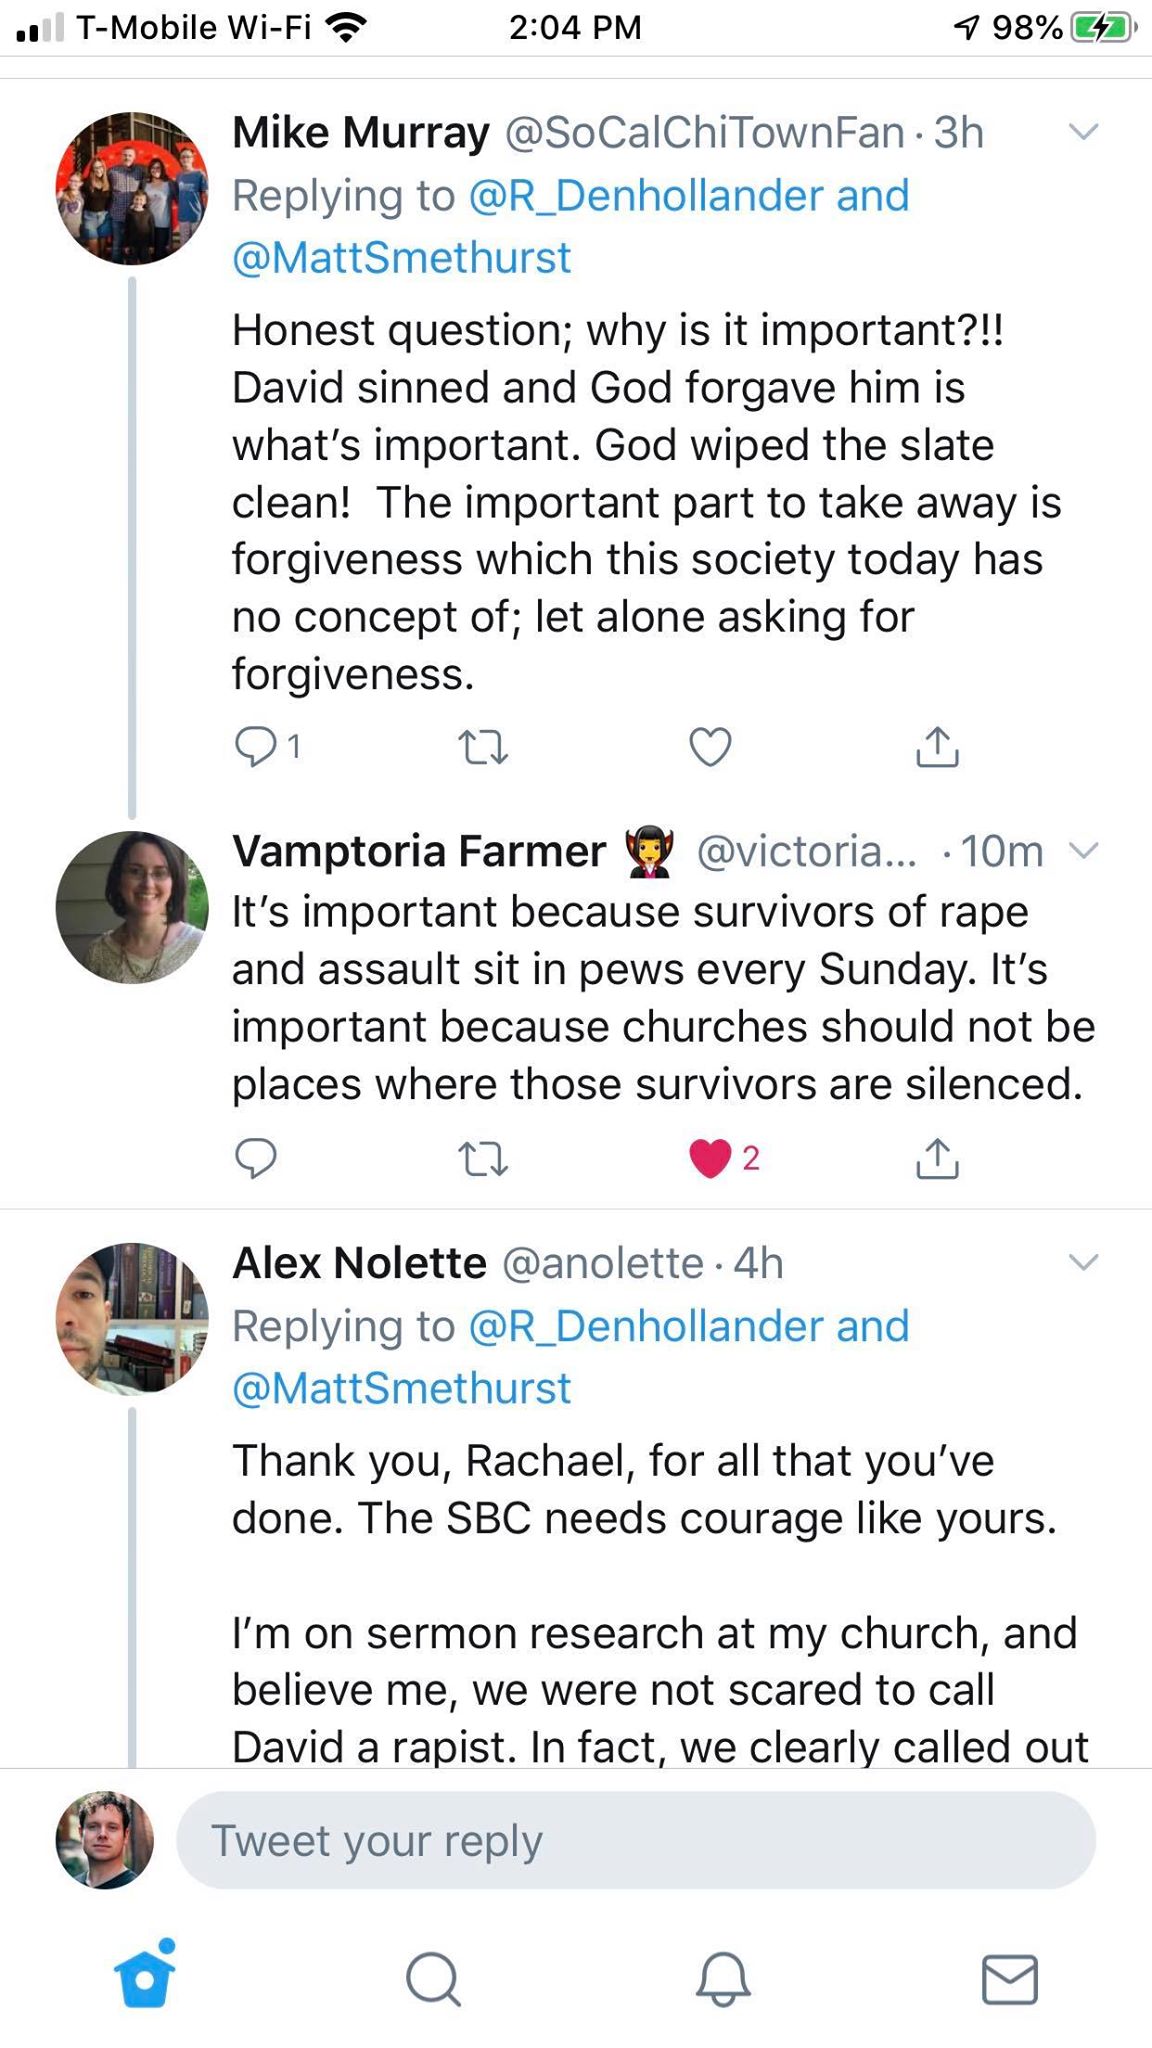The image size is (1152, 2048).
Task: Open options chevron on Mike Murray's tweet
Action: [1084, 132]
